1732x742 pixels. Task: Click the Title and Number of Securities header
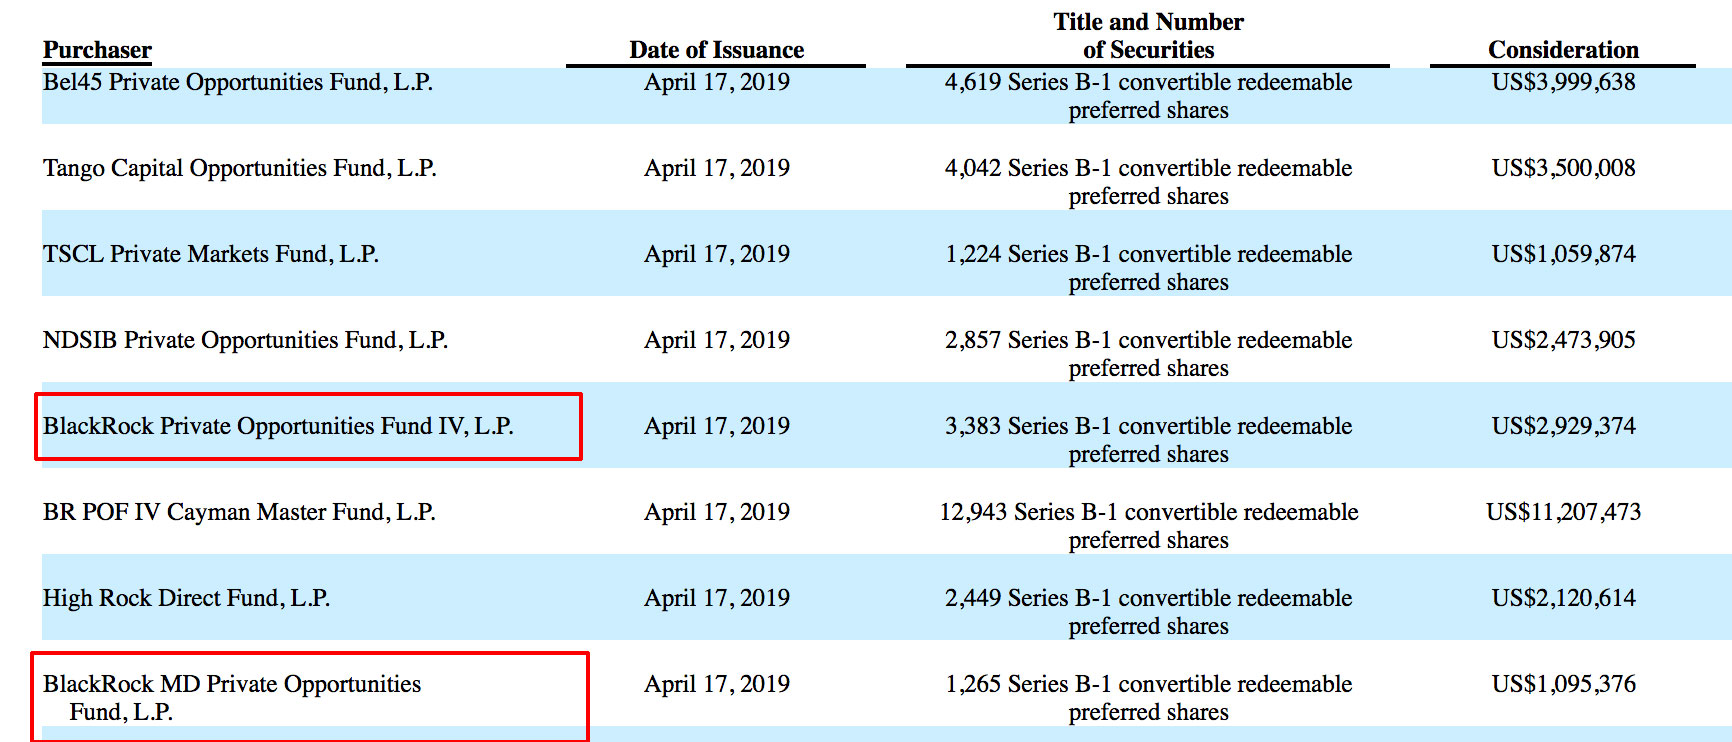(1148, 36)
